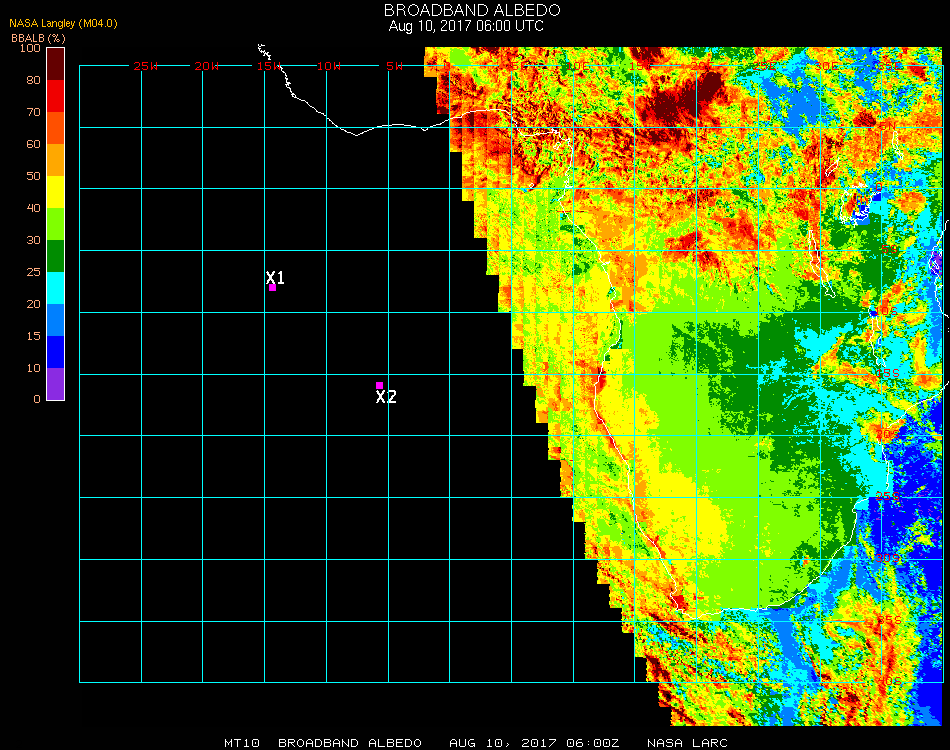Pick the dark blue 10–15% legend swatch
This screenshot has width=950, height=750.
(56, 352)
